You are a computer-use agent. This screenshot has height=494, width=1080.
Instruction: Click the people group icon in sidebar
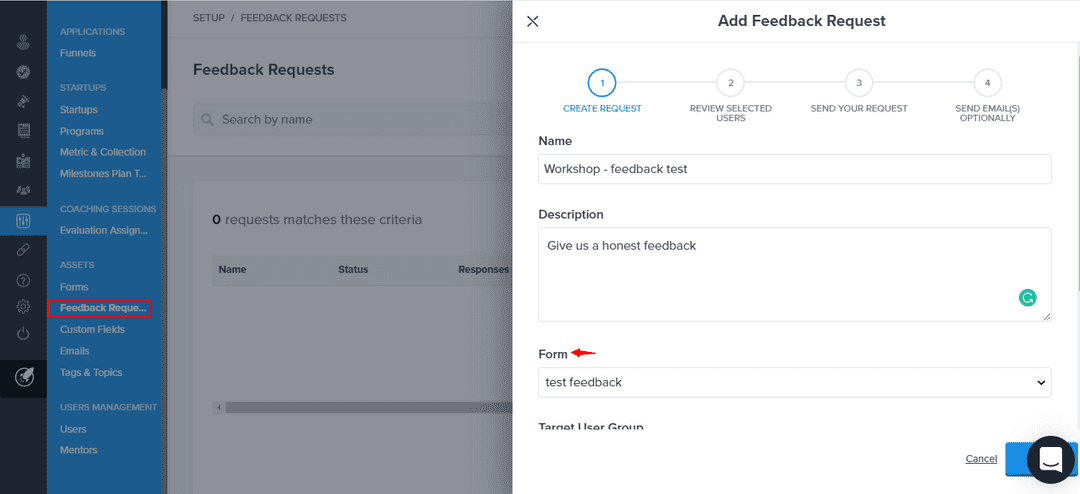click(x=23, y=190)
